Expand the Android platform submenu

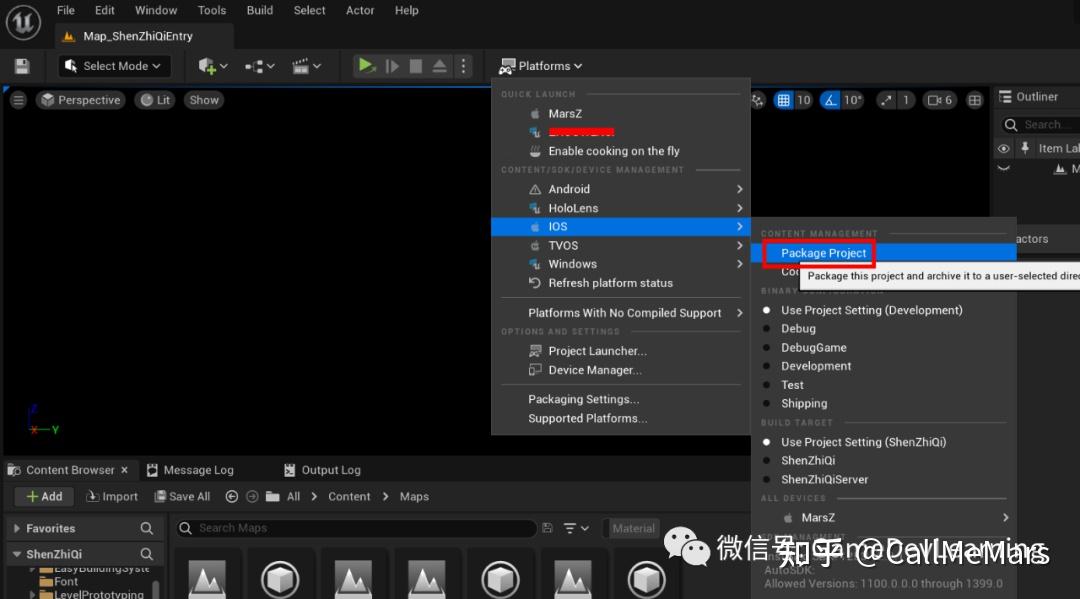621,189
